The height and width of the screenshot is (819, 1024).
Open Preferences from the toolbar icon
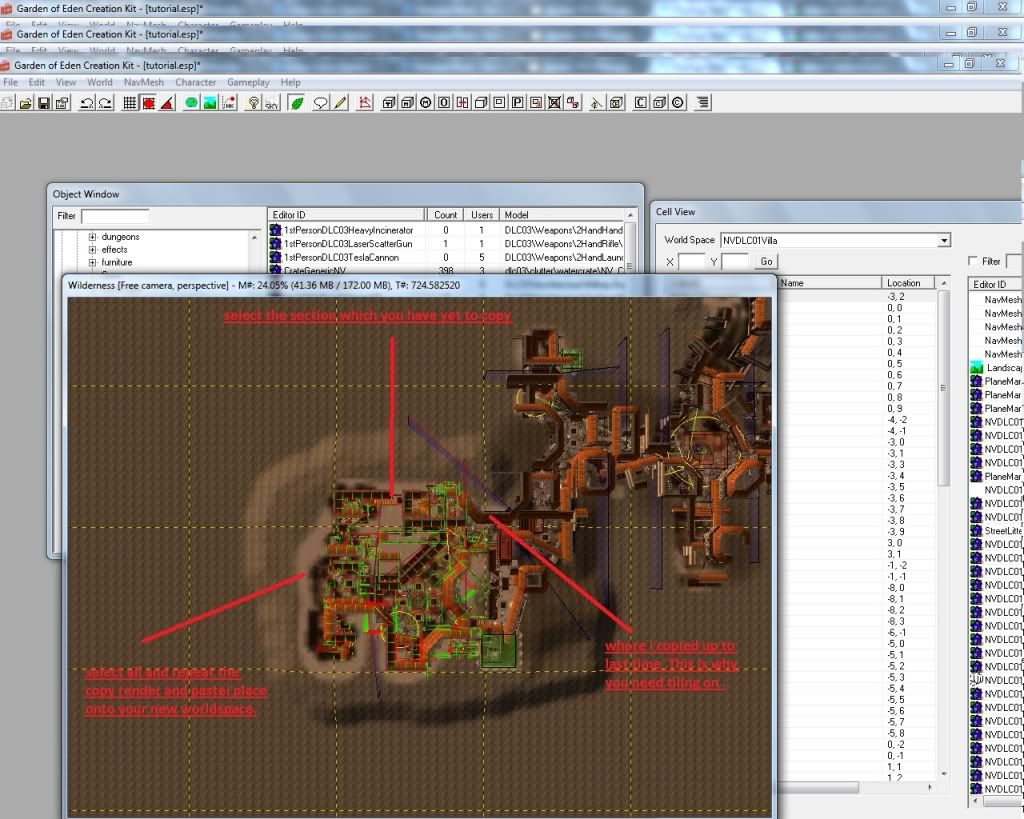62,103
